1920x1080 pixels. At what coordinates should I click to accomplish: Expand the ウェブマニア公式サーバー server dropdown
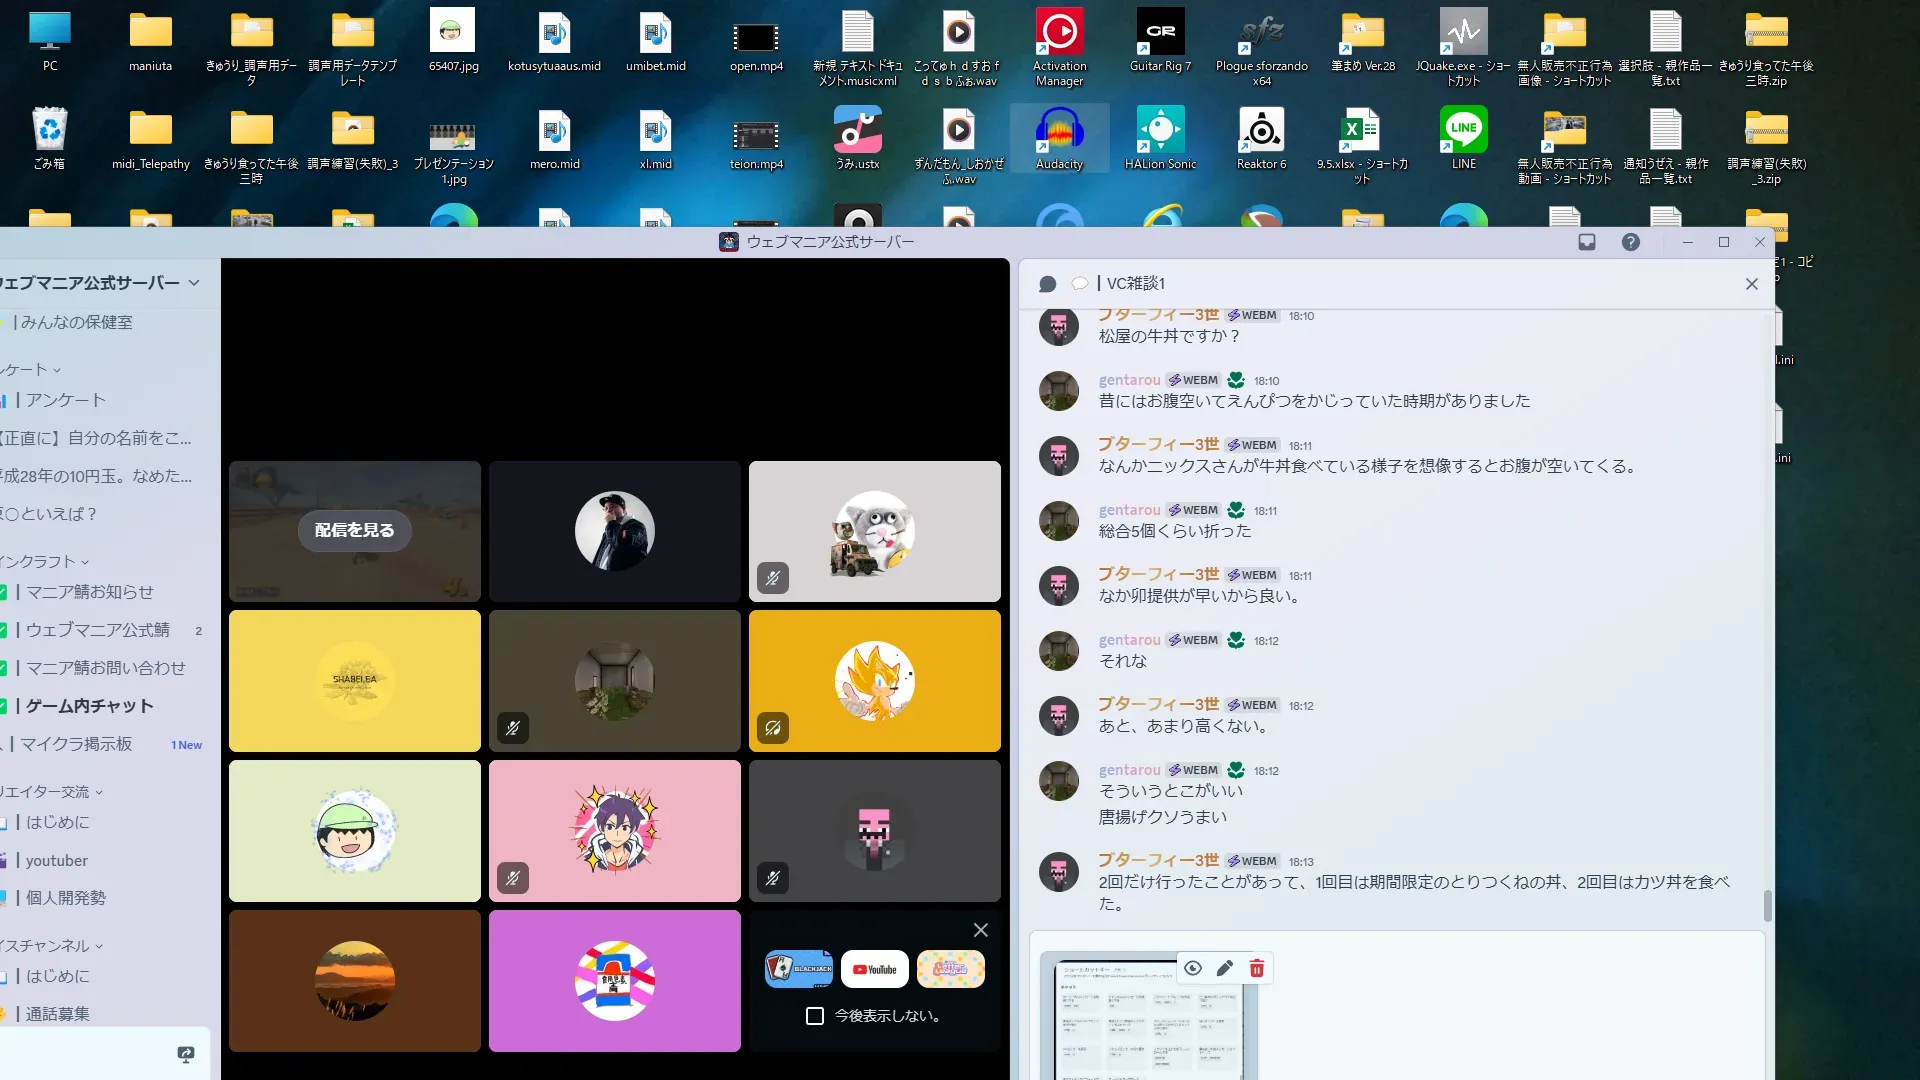tap(194, 283)
